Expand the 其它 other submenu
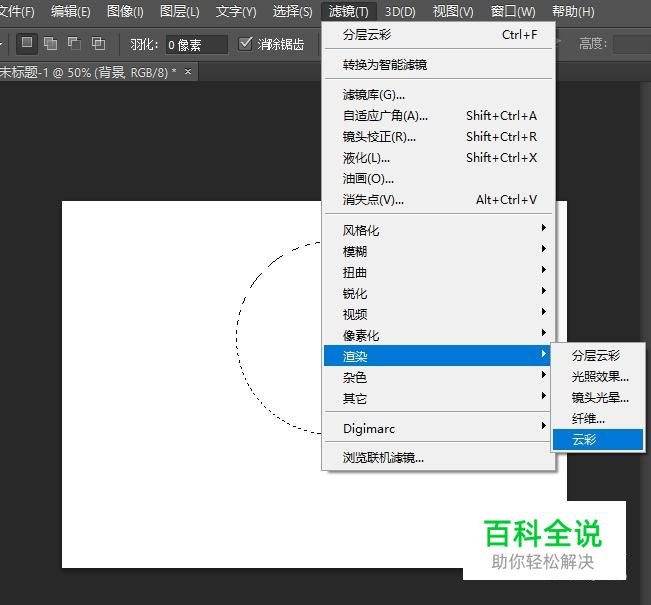The width and height of the screenshot is (651, 605). 438,398
